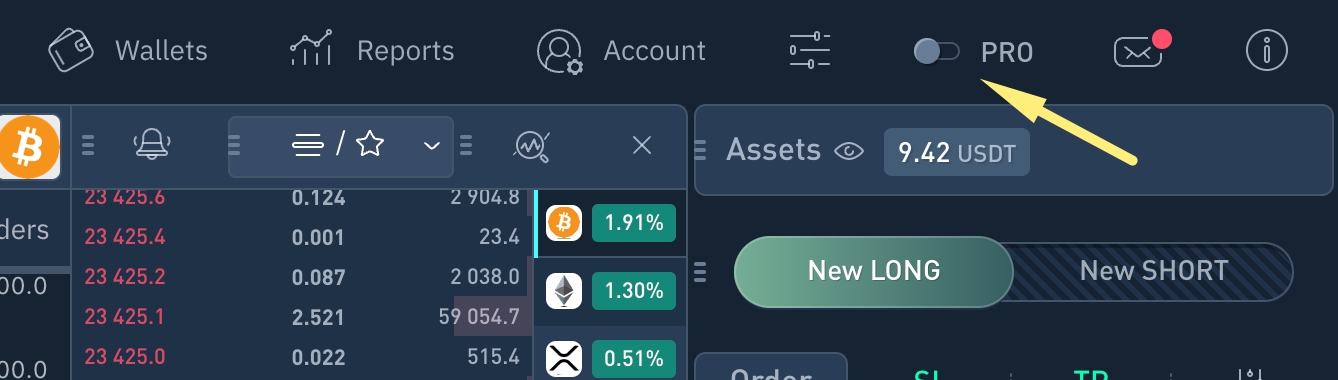1338x380 pixels.
Task: Open the price alerts bell icon
Action: [x=150, y=146]
